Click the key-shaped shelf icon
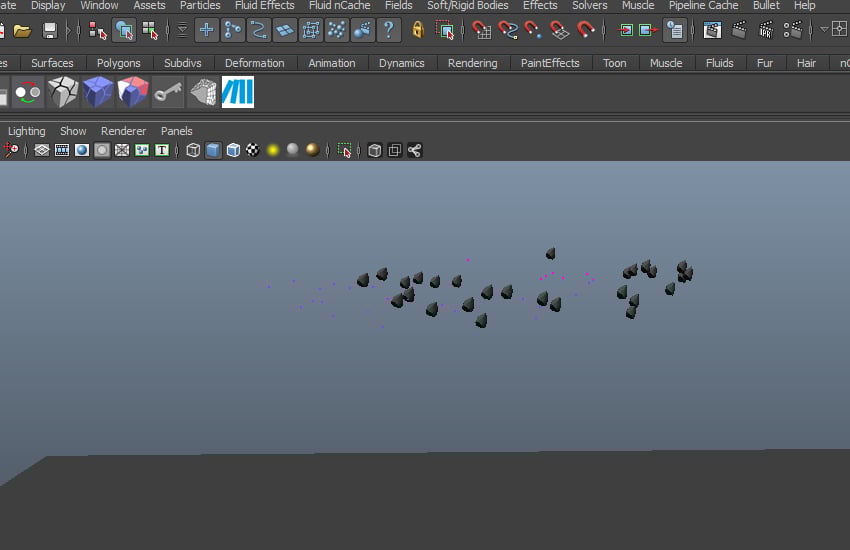850x550 pixels. click(168, 93)
